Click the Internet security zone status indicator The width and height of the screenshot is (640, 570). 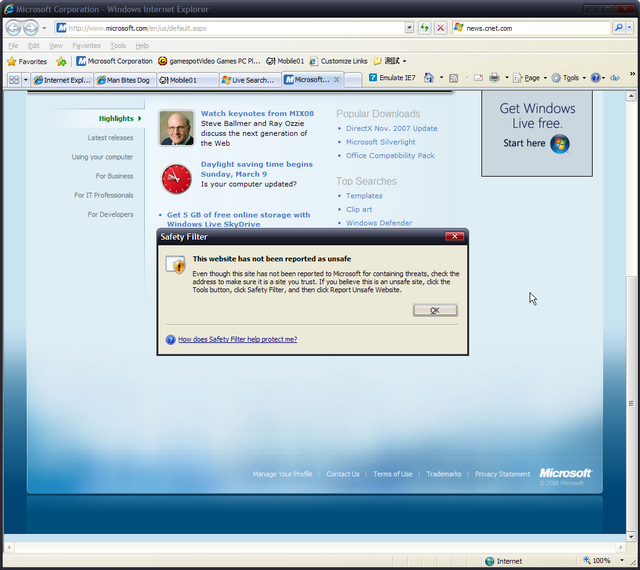tap(503, 561)
